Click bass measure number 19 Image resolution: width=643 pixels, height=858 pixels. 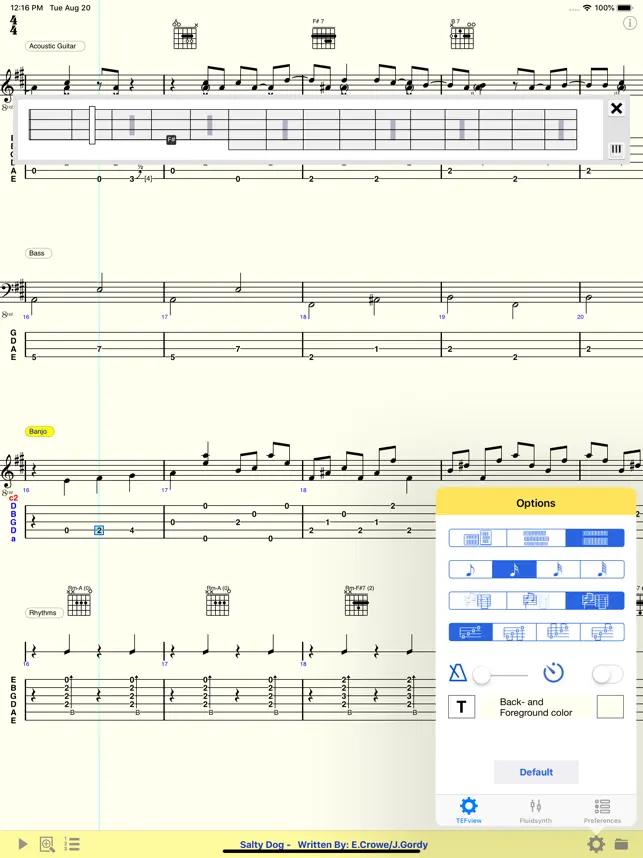click(x=442, y=317)
